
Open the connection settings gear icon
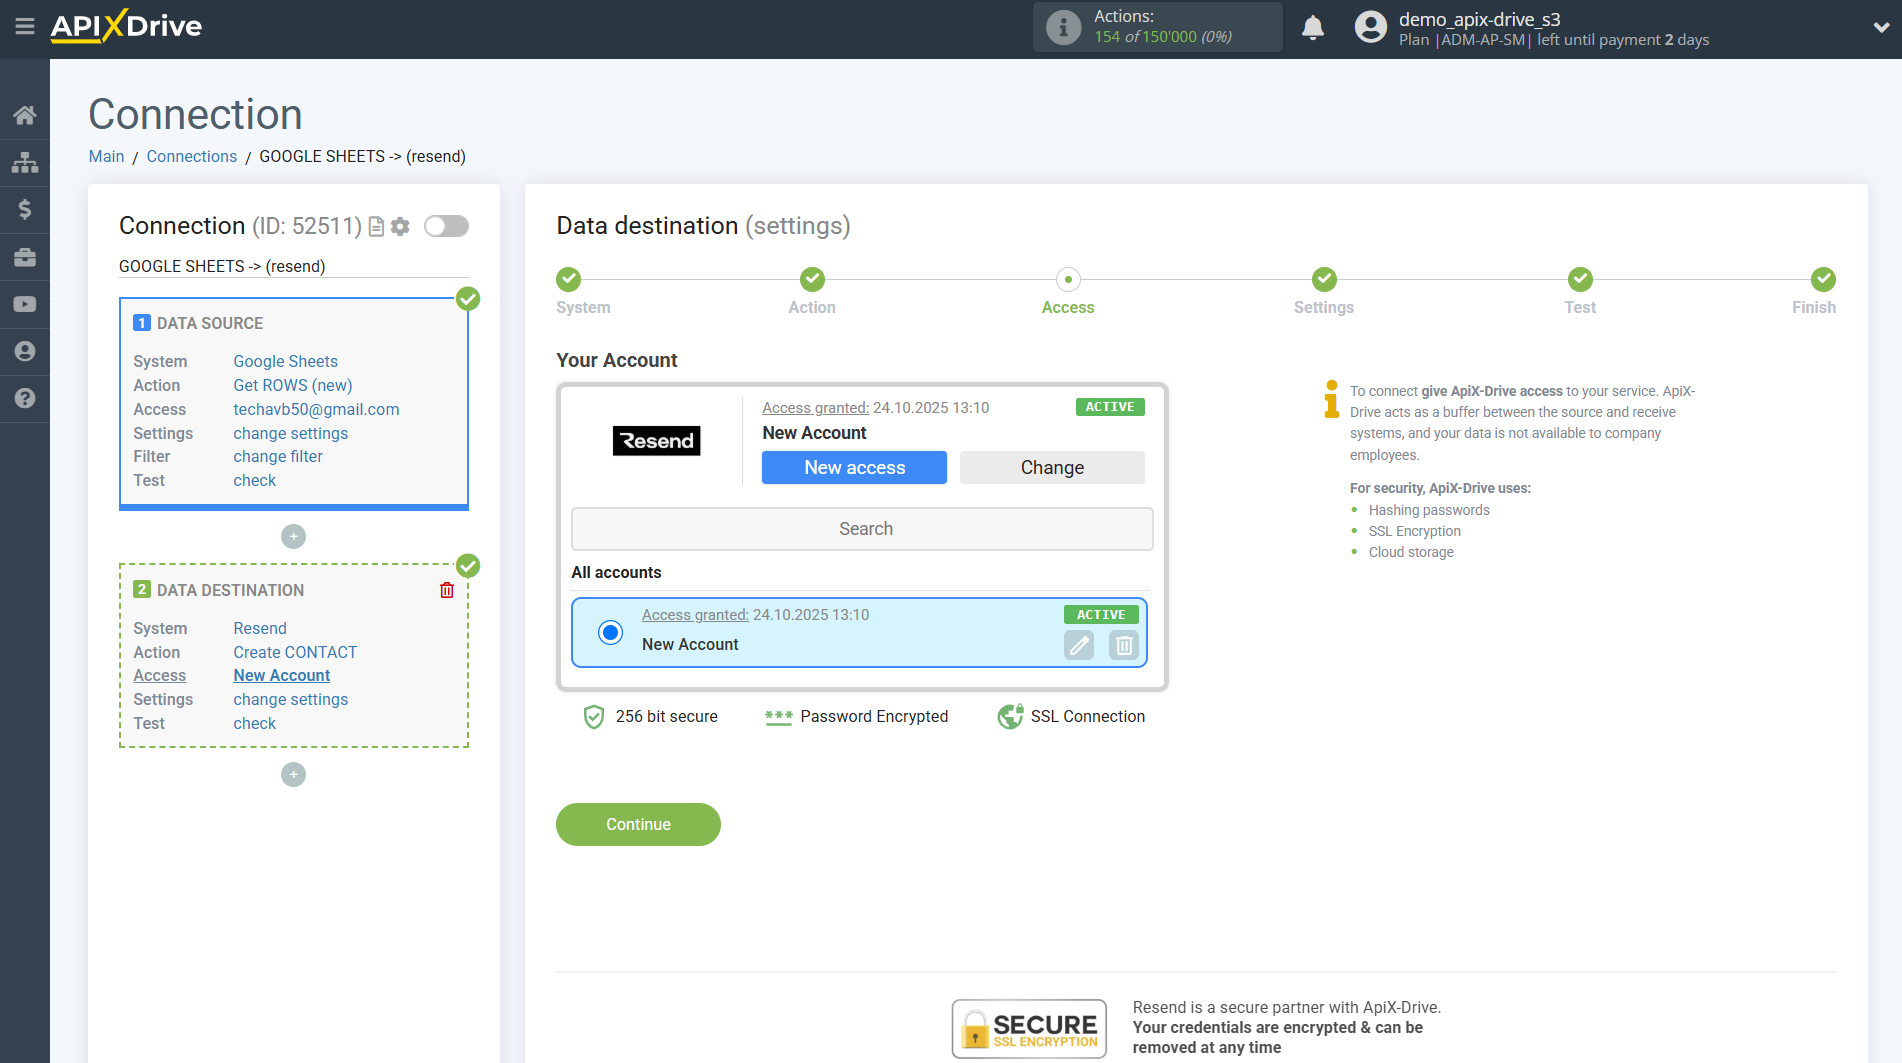tap(400, 226)
